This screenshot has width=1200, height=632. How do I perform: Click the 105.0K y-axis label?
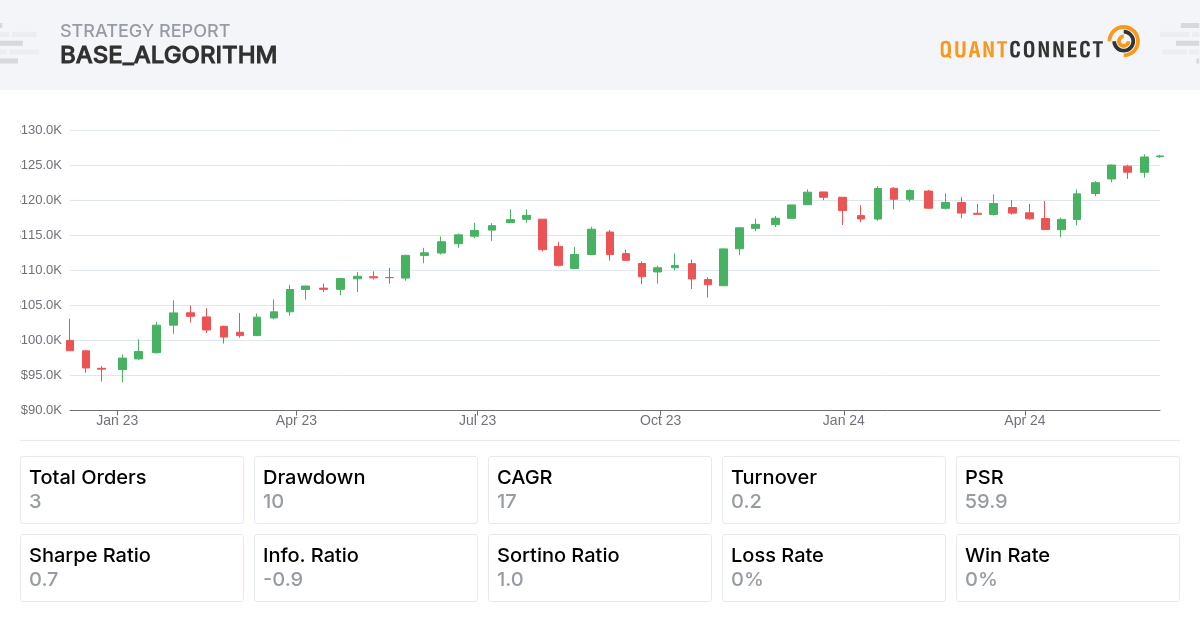coord(41,305)
